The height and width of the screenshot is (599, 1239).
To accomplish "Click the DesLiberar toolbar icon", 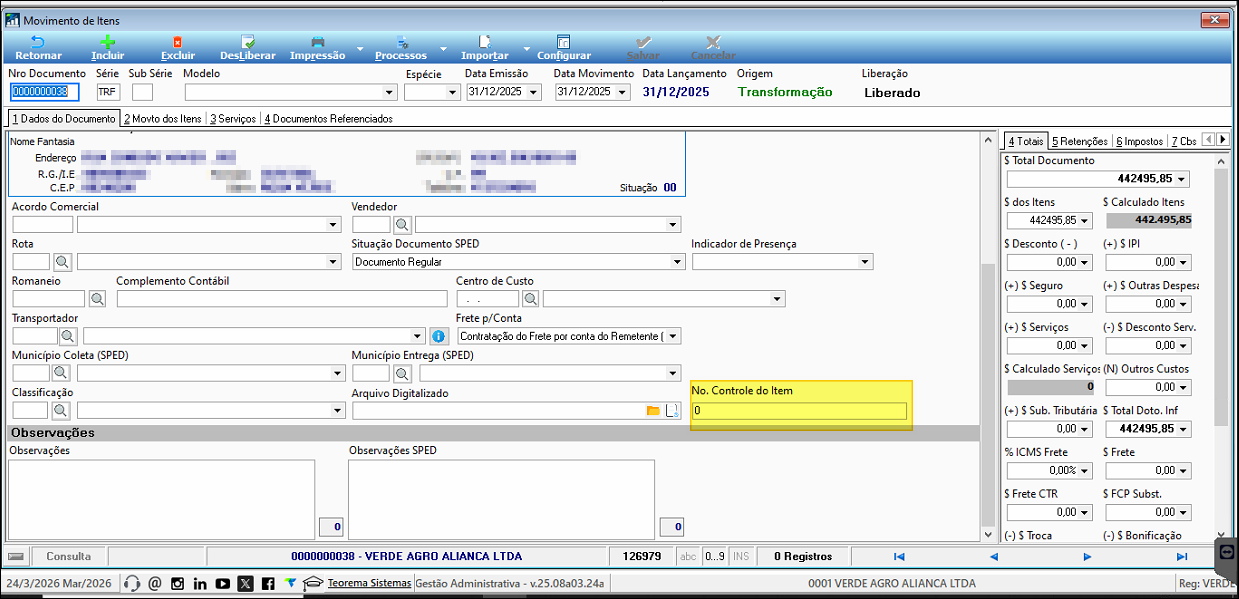I will tap(246, 42).
